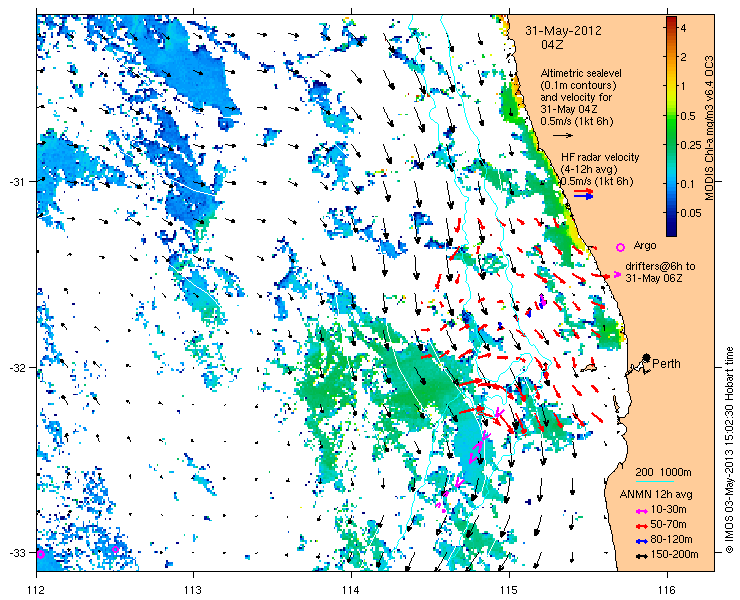Click the "Perth" city label
This screenshot has height=600, width=740.
click(666, 364)
